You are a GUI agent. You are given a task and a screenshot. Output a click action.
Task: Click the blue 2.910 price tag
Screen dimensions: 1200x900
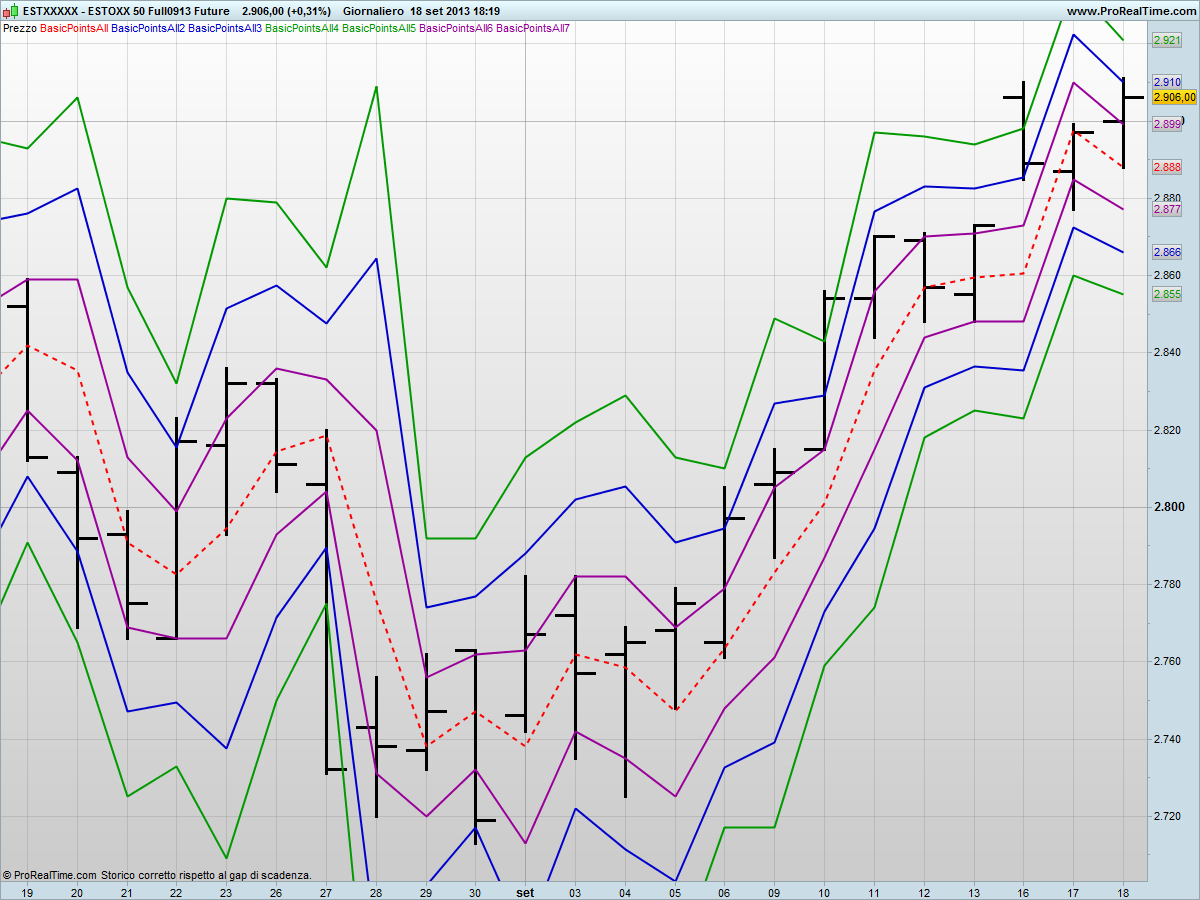pos(1167,82)
